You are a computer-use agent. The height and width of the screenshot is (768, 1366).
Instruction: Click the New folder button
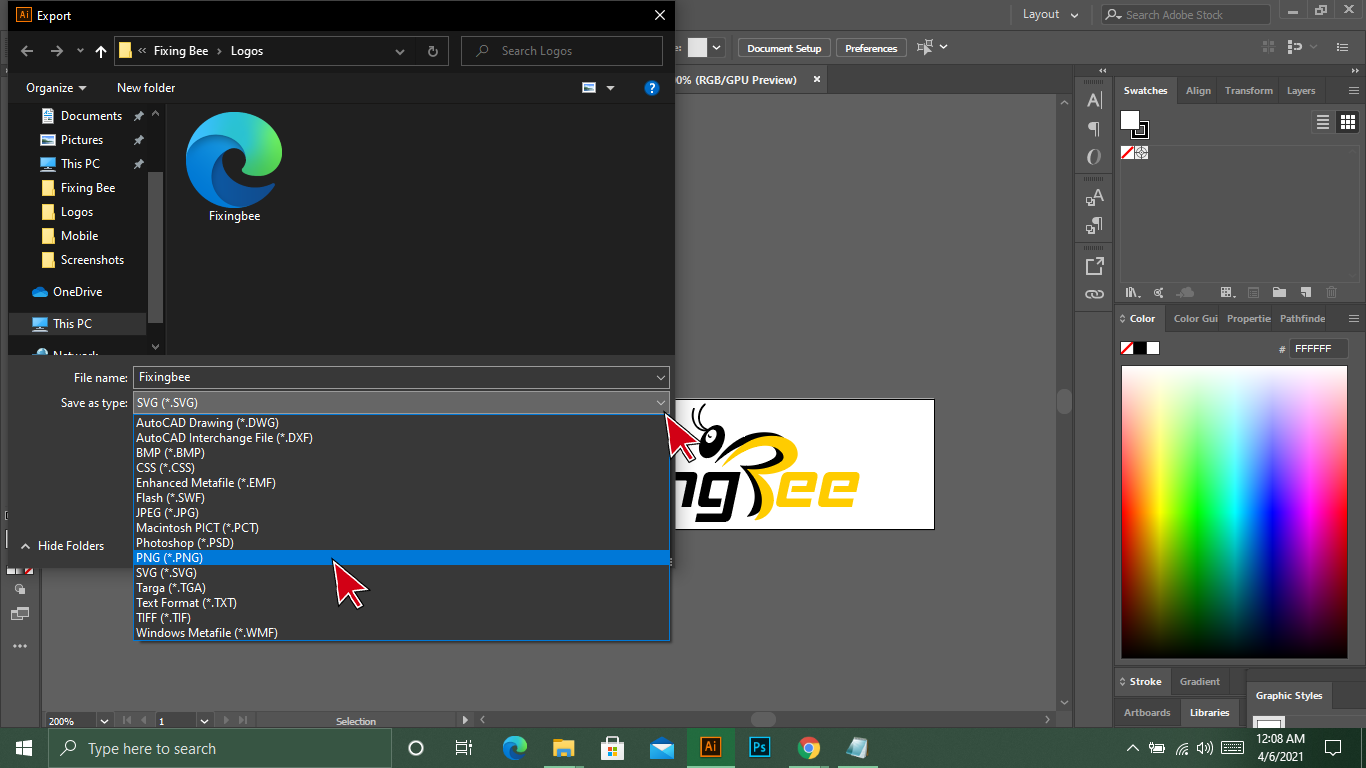(146, 88)
